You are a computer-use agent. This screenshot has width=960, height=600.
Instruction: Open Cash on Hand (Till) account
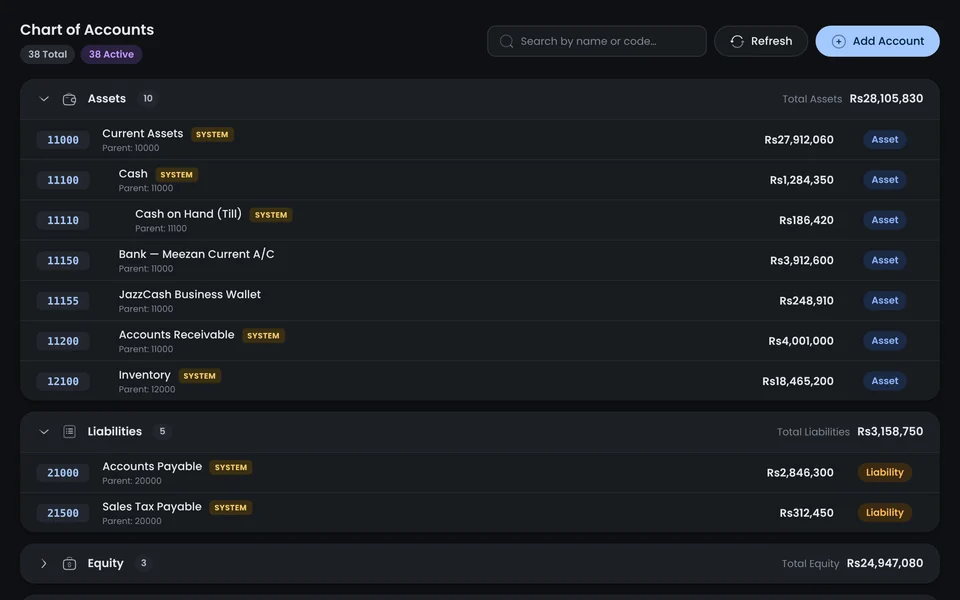(x=480, y=220)
